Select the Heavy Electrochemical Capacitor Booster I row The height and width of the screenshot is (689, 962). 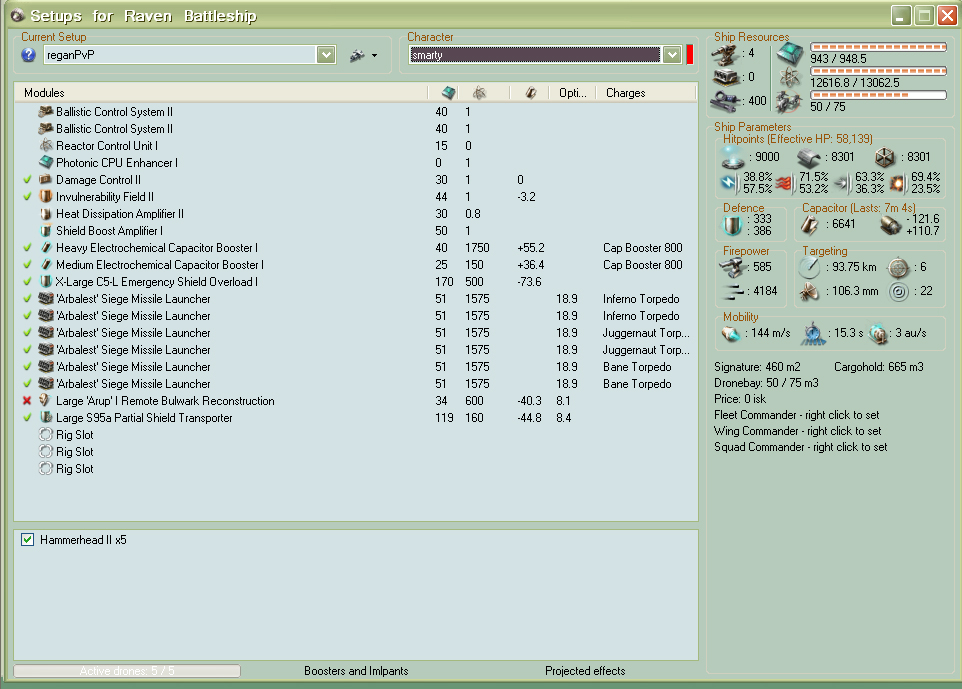tap(157, 248)
